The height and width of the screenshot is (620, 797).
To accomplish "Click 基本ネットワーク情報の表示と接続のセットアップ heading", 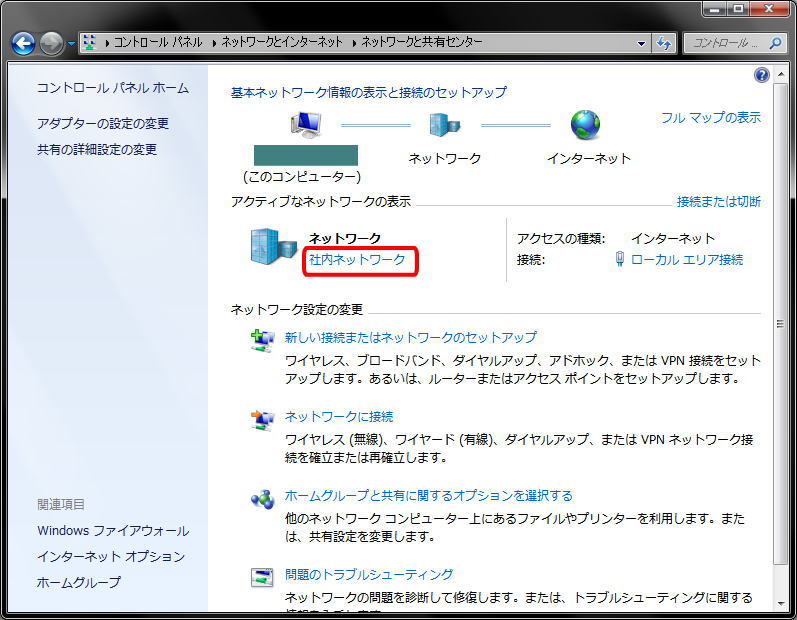I will (x=369, y=92).
